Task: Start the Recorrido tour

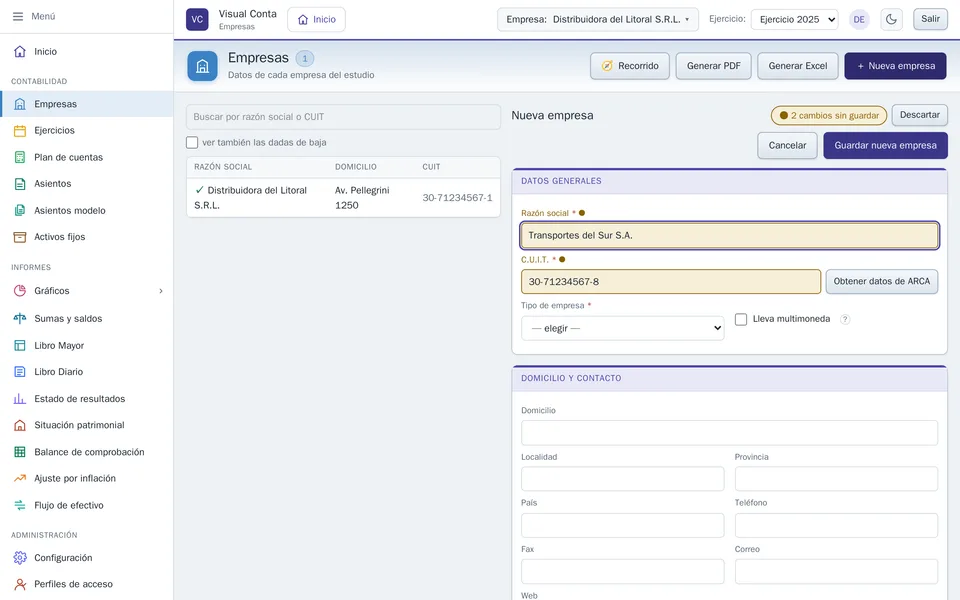Action: coord(630,66)
